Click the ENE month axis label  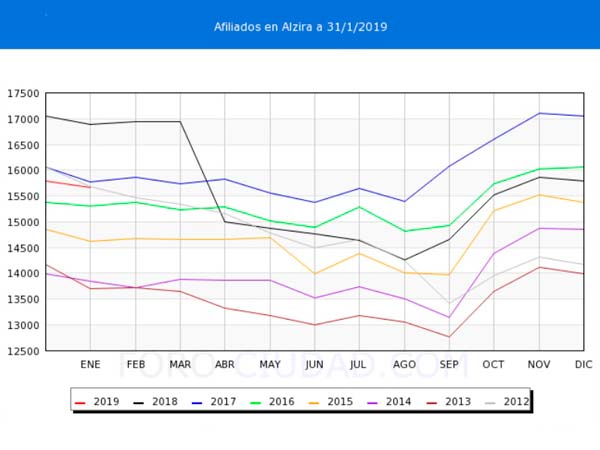click(x=90, y=365)
